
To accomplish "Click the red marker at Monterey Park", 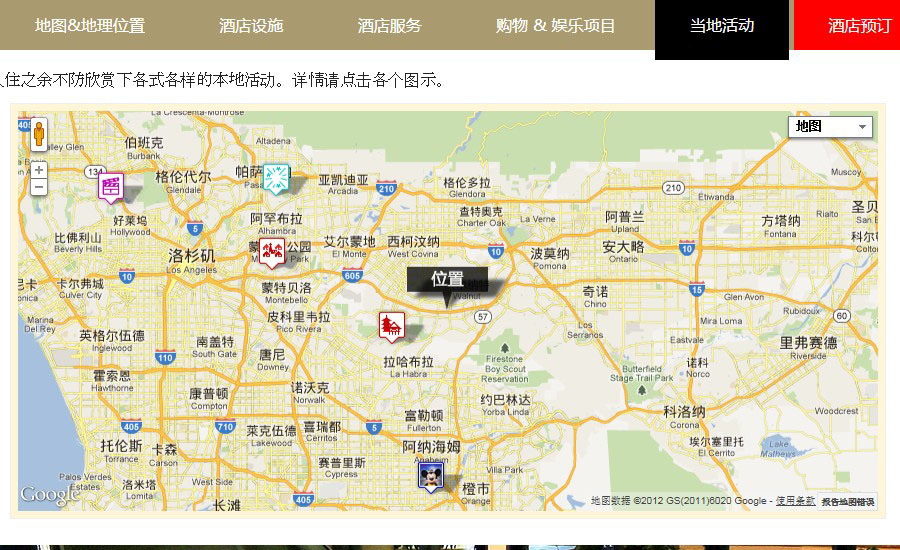I will point(272,253).
